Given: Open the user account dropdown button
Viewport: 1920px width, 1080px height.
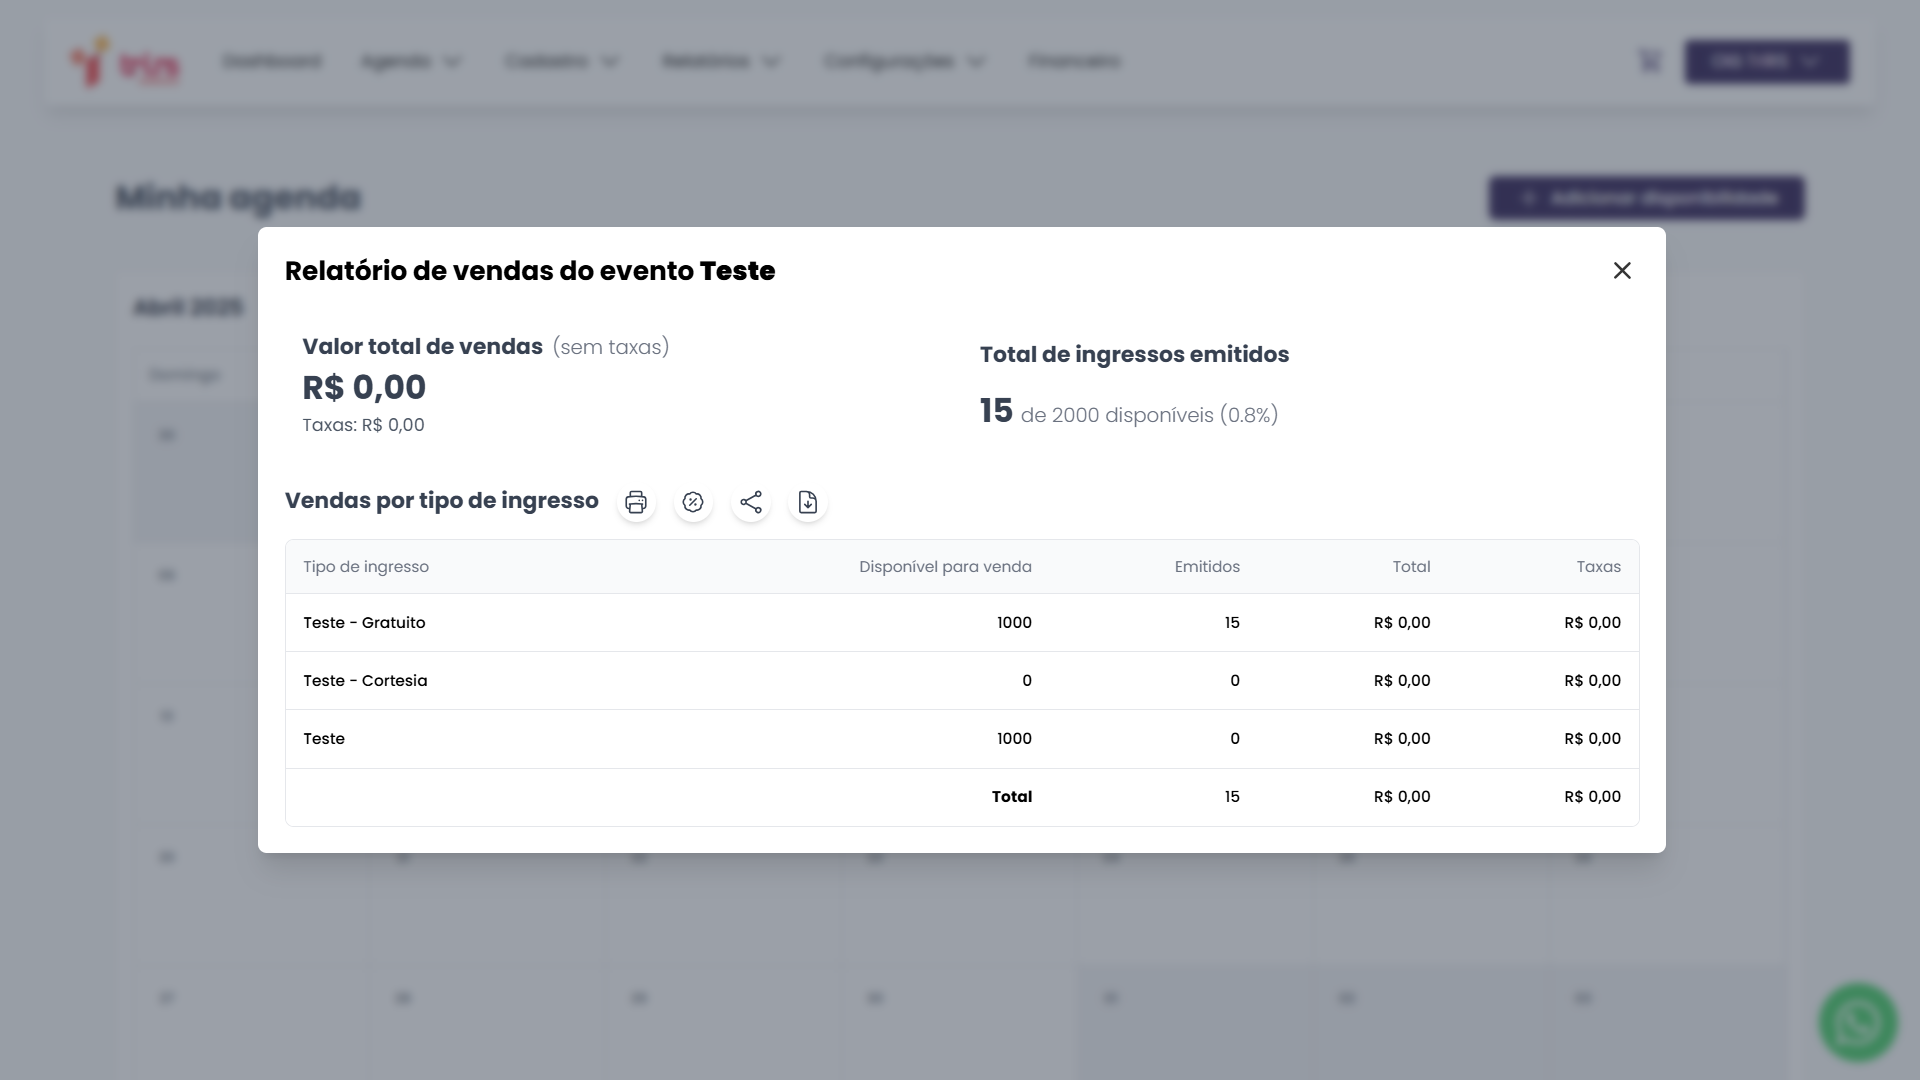Looking at the screenshot, I should click(x=1766, y=62).
